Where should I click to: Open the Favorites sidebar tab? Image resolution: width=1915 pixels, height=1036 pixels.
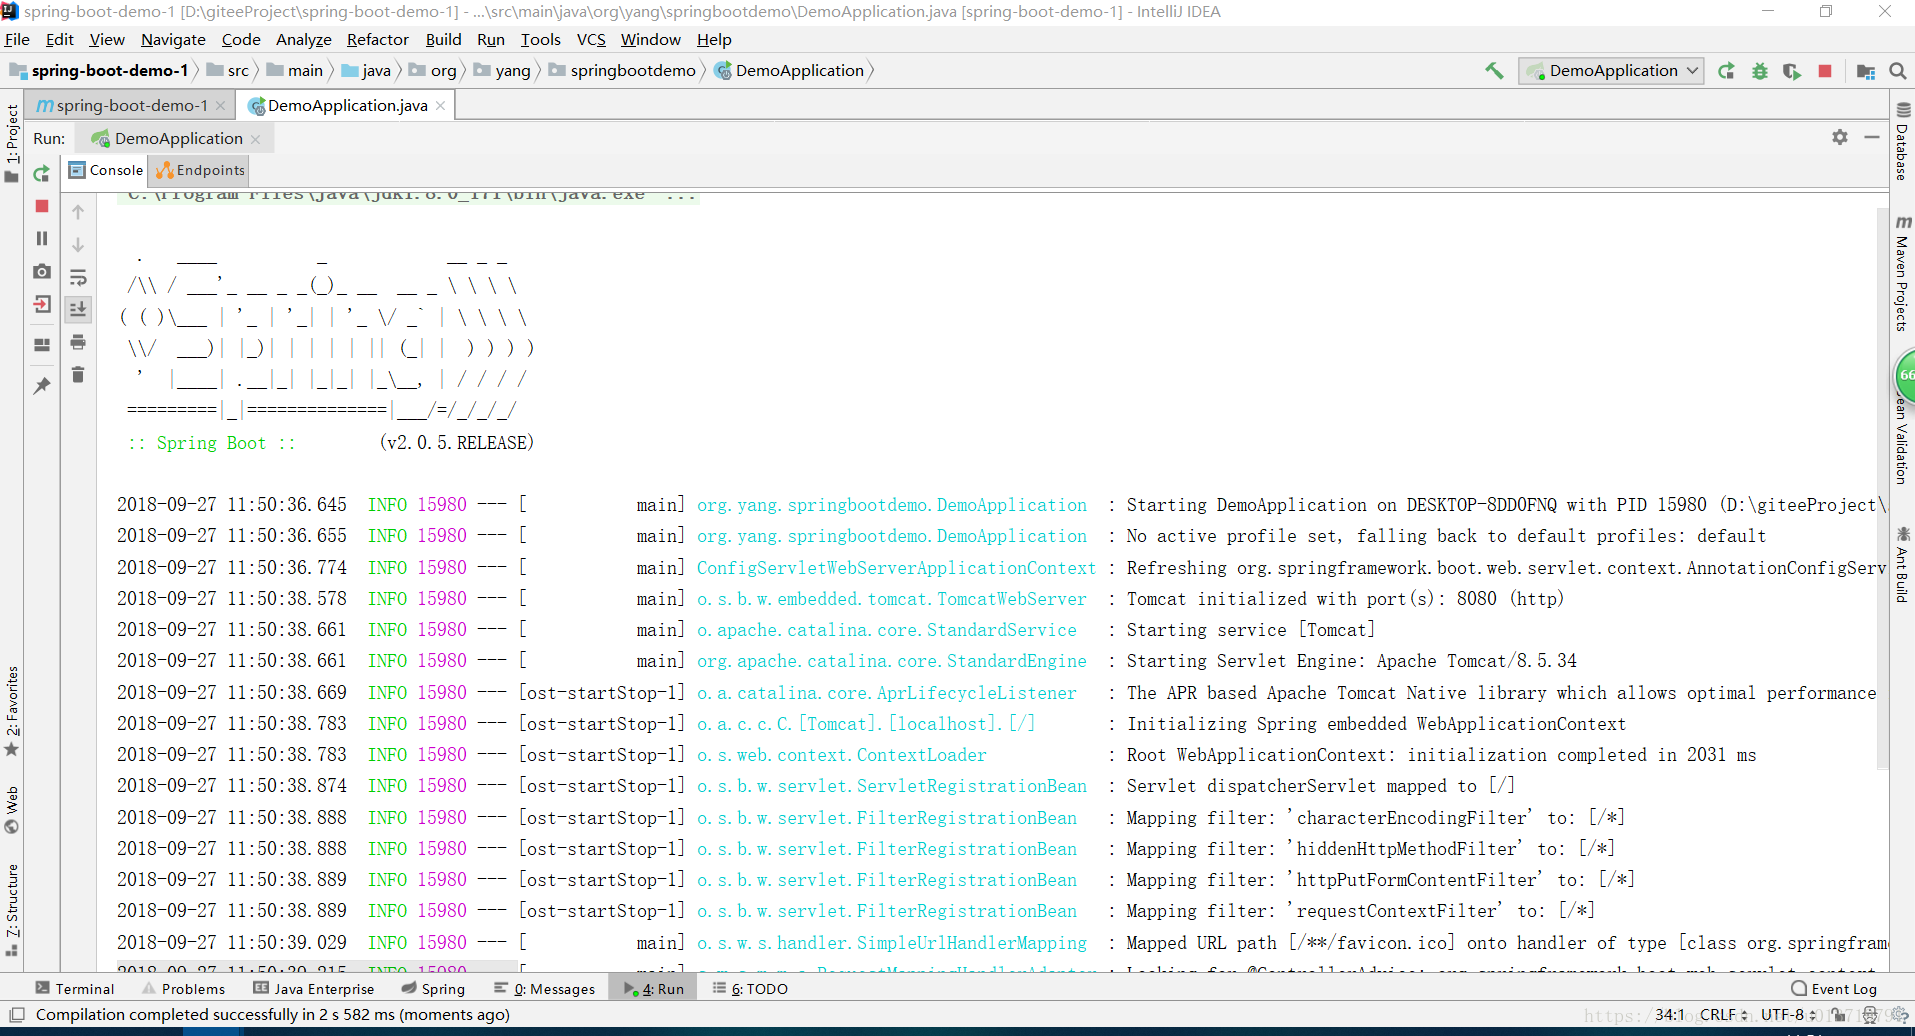click(12, 711)
